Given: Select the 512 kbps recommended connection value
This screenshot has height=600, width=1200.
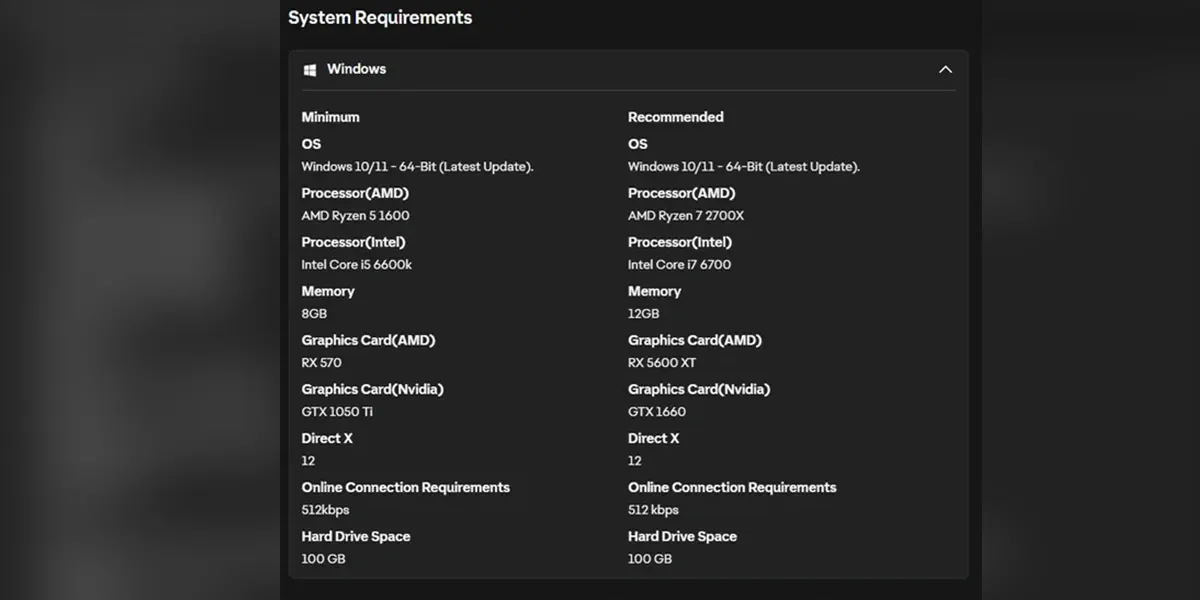Looking at the screenshot, I should 653,509.
